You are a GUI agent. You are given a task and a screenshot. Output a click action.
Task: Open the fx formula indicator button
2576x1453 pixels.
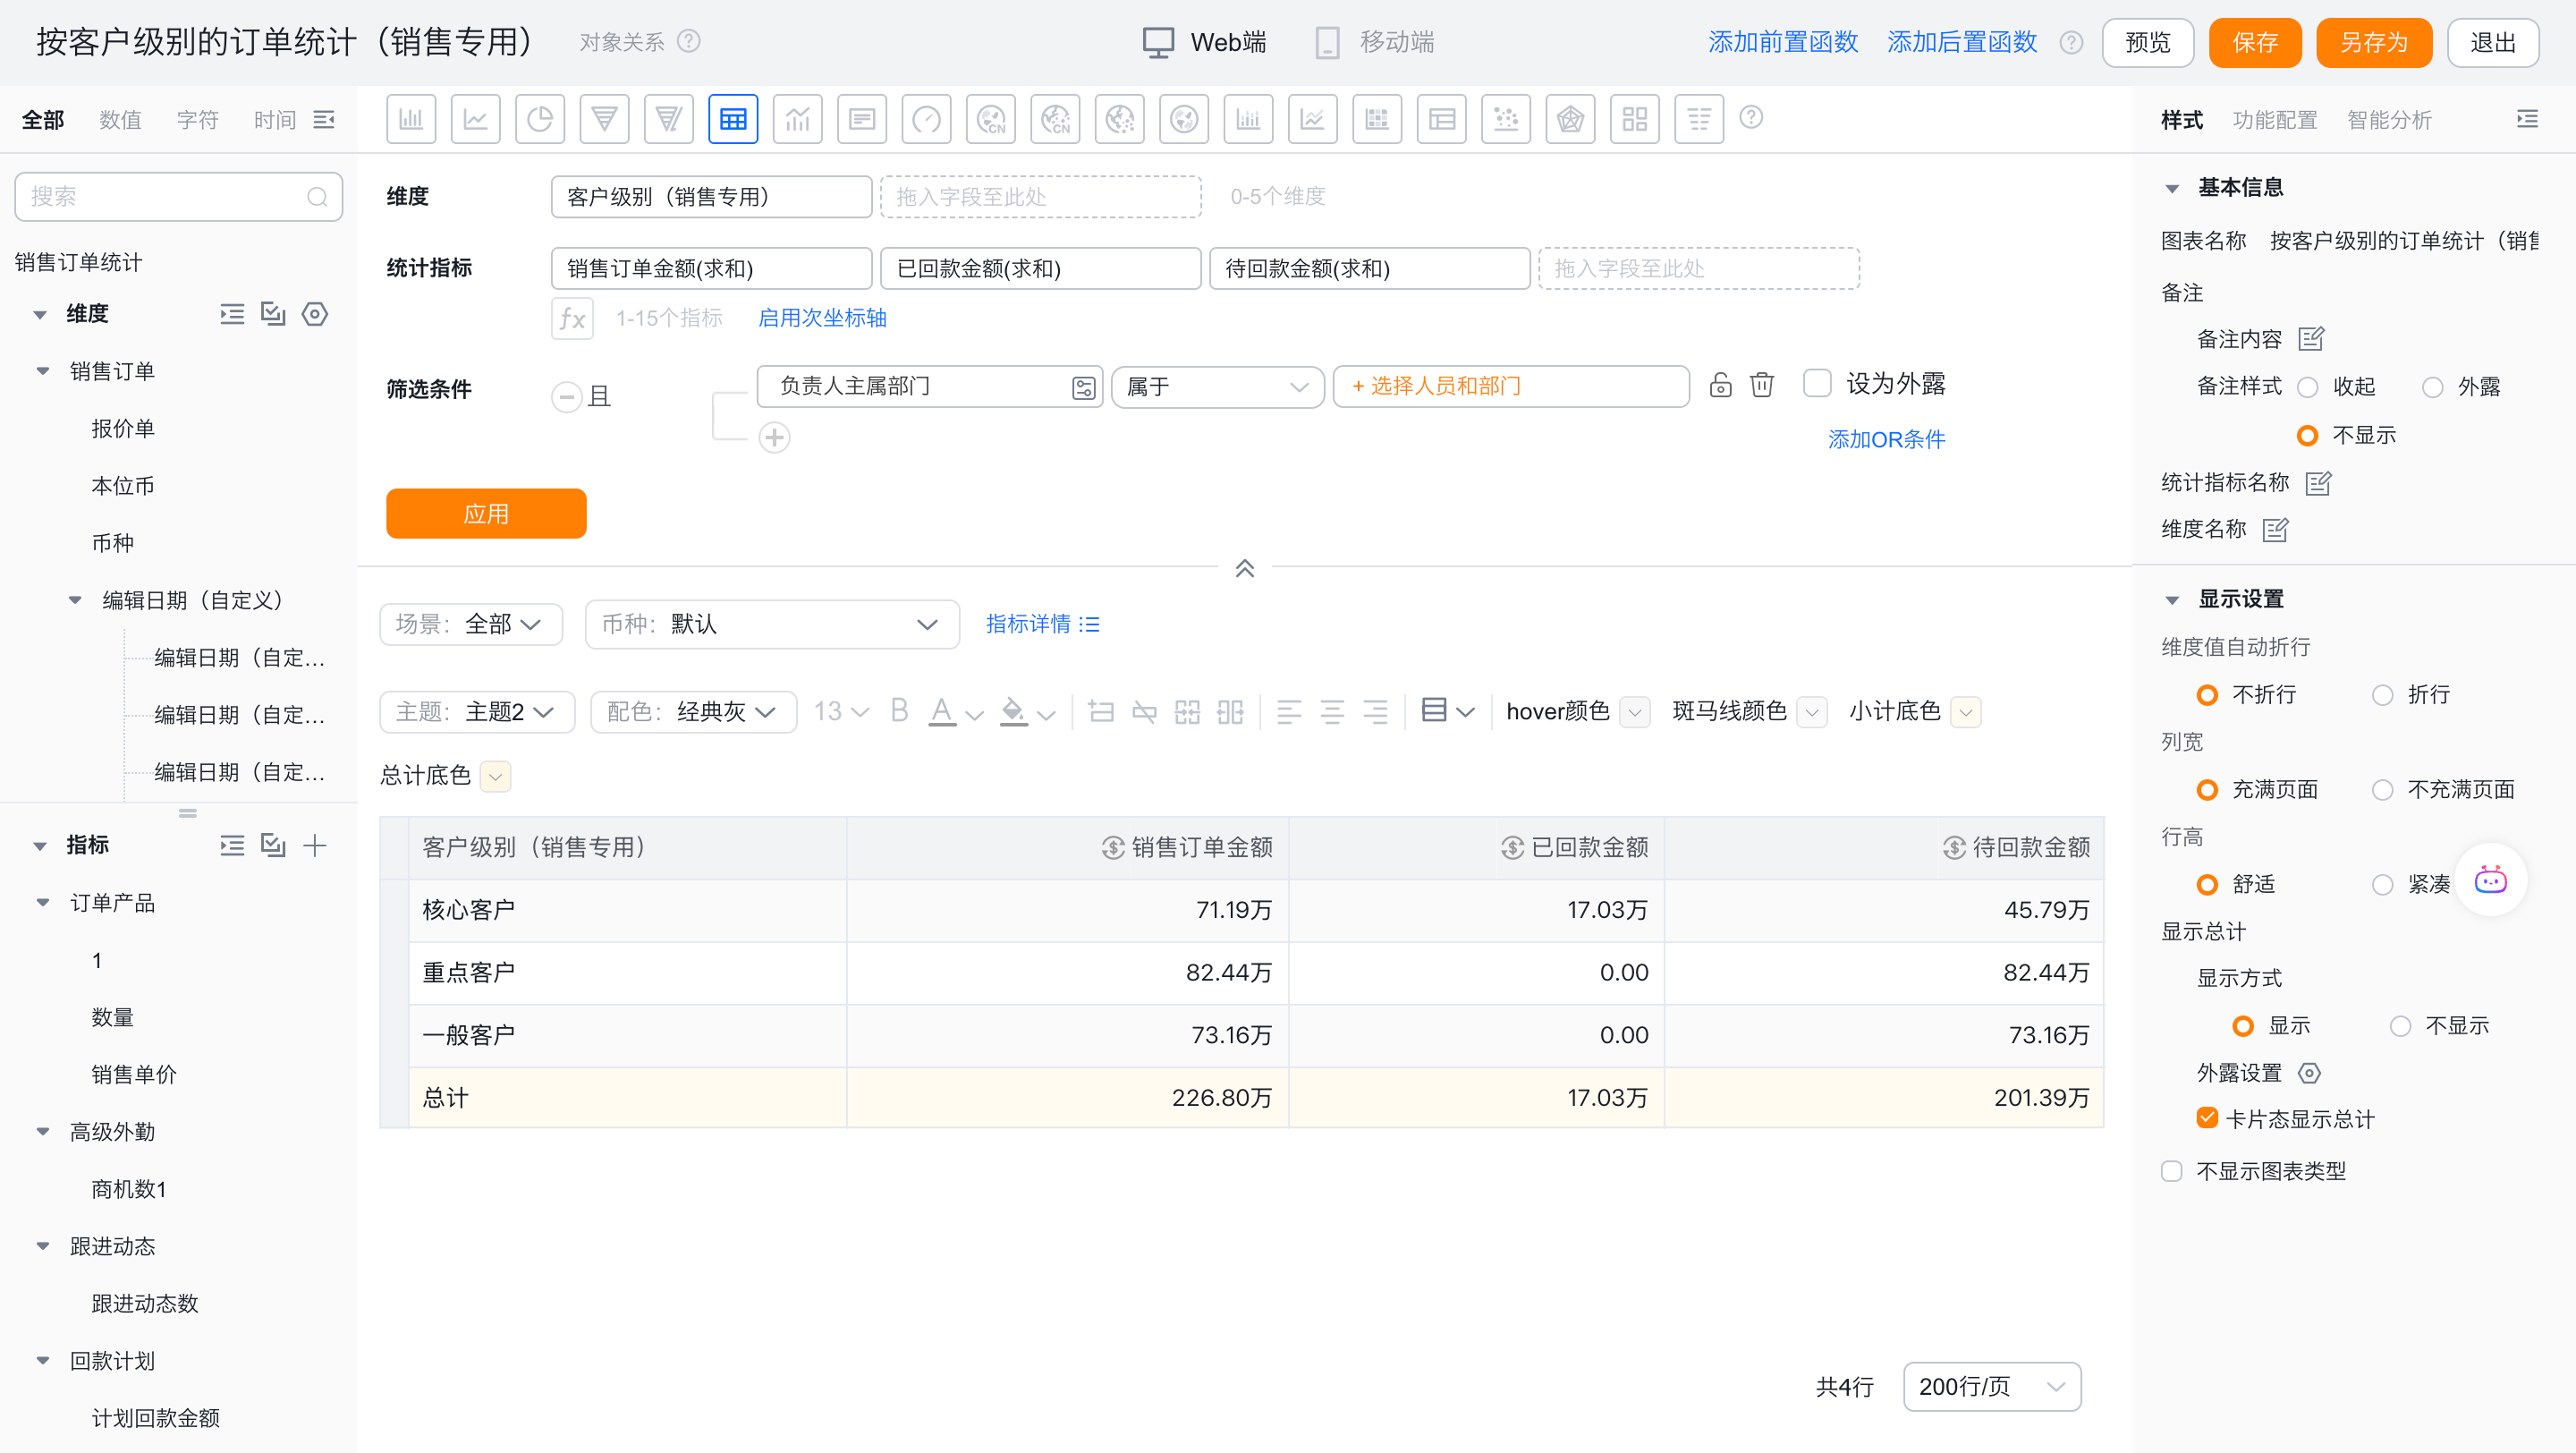pos(572,318)
